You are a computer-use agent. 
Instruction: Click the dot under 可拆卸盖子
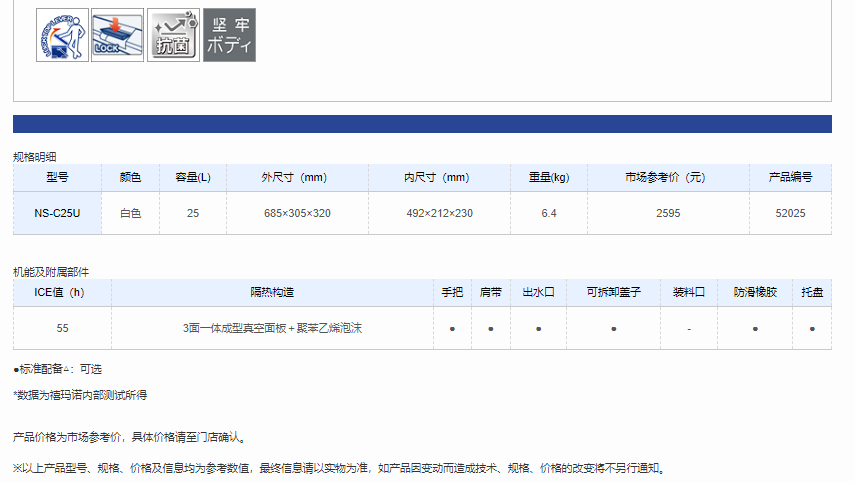coord(613,329)
